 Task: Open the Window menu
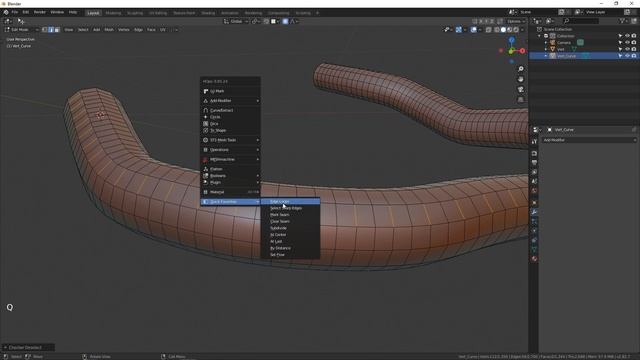point(57,12)
